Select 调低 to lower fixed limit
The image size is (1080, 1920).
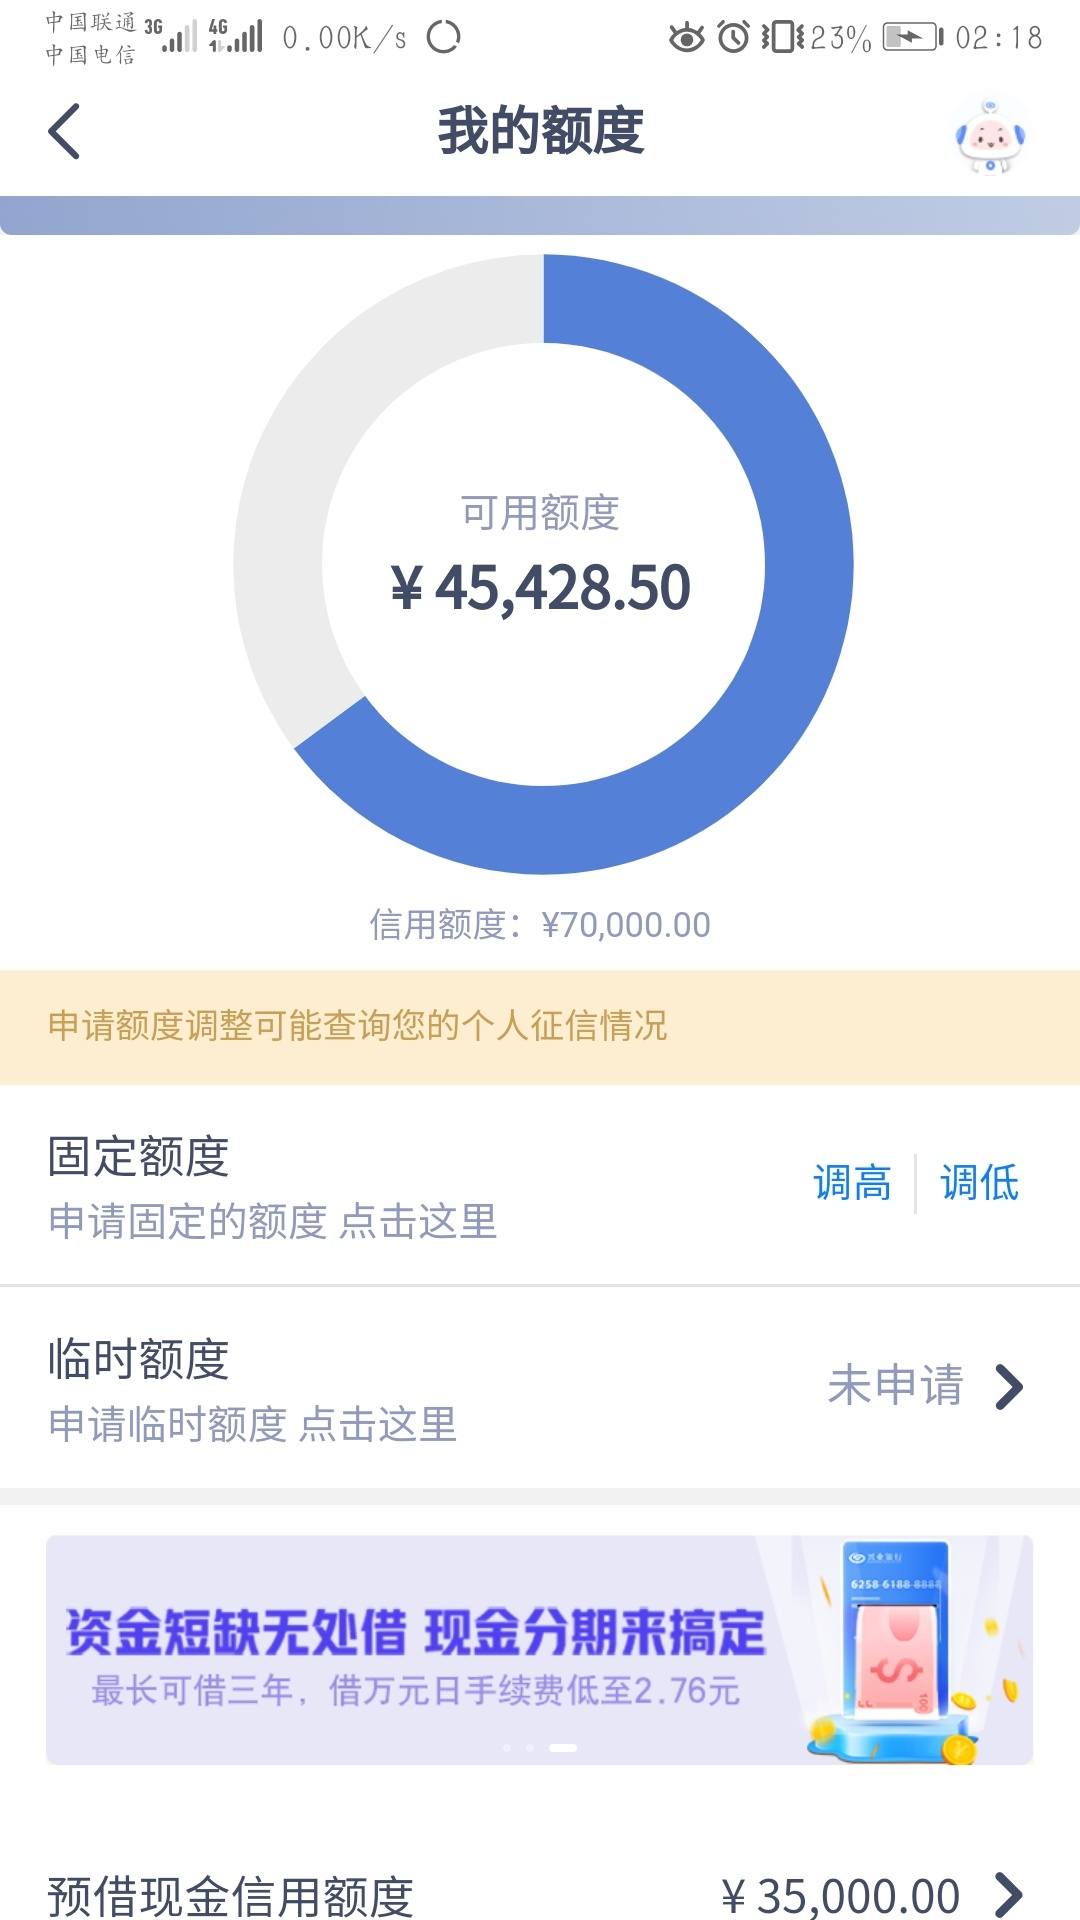tap(979, 1183)
